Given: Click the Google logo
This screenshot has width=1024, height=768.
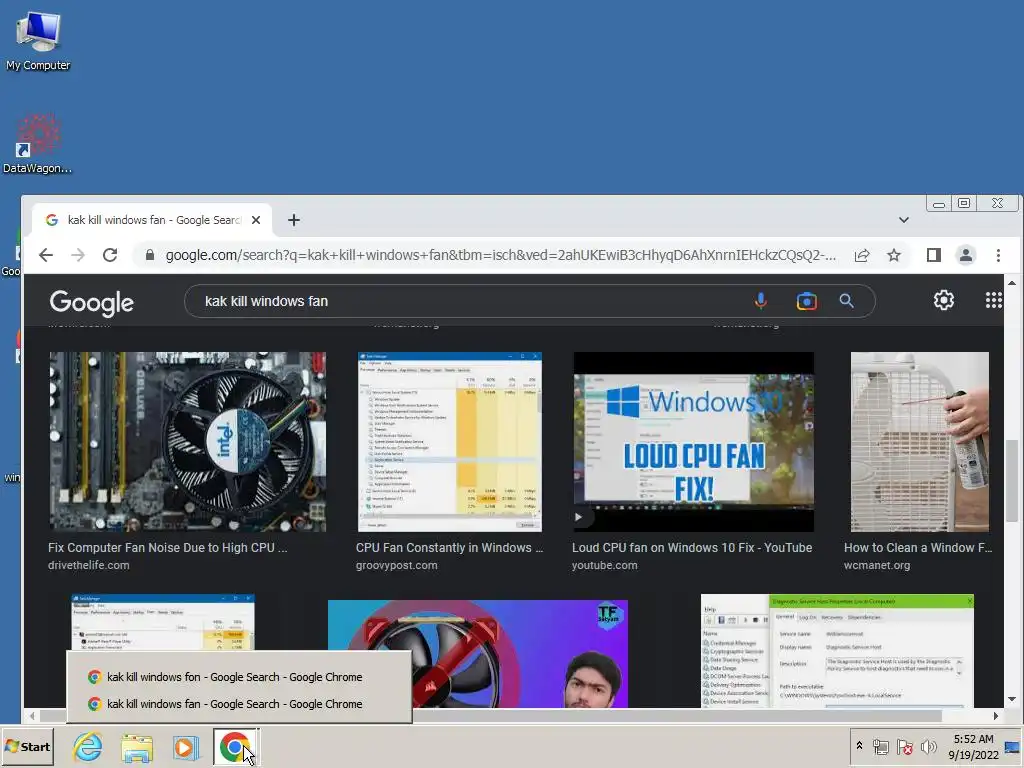Looking at the screenshot, I should [x=91, y=302].
